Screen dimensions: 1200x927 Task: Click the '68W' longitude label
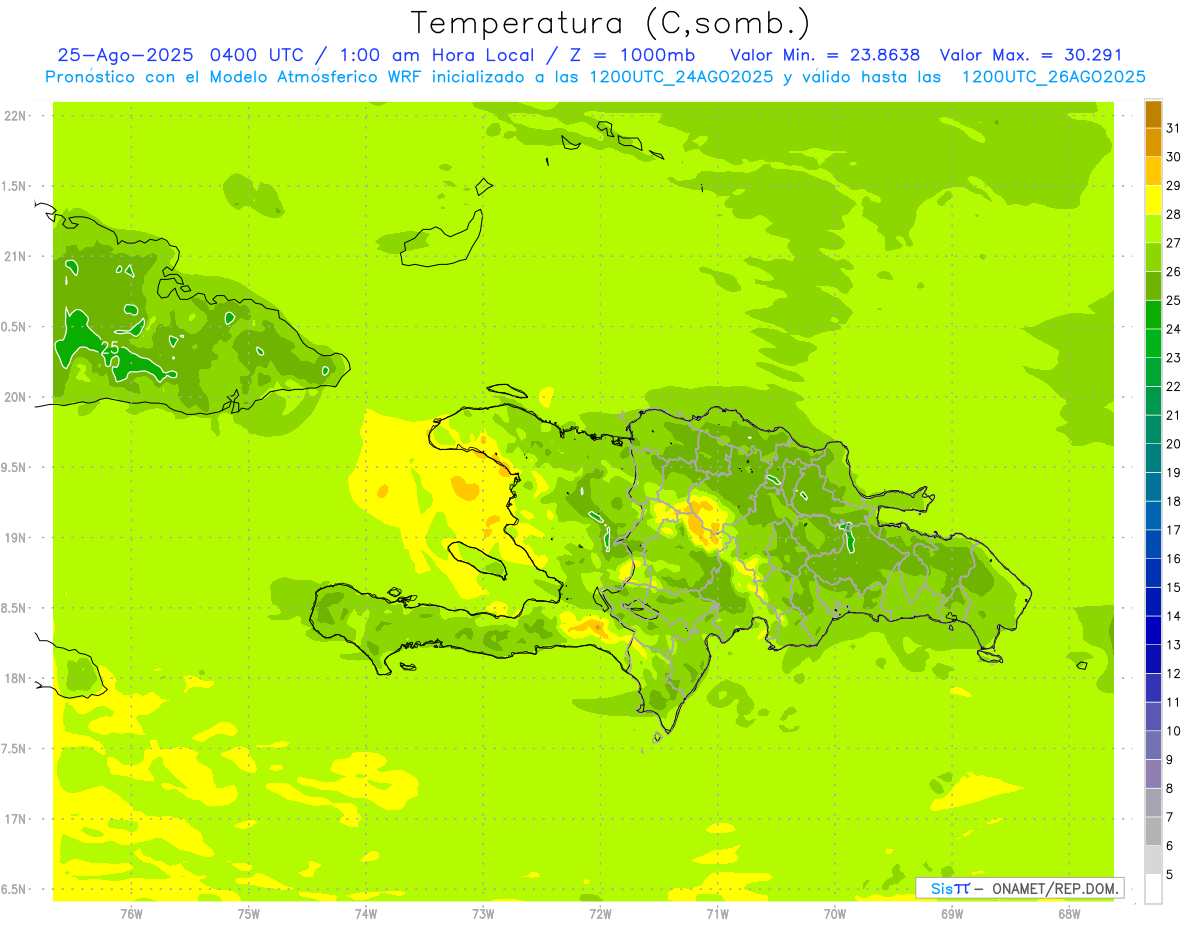(x=1069, y=913)
